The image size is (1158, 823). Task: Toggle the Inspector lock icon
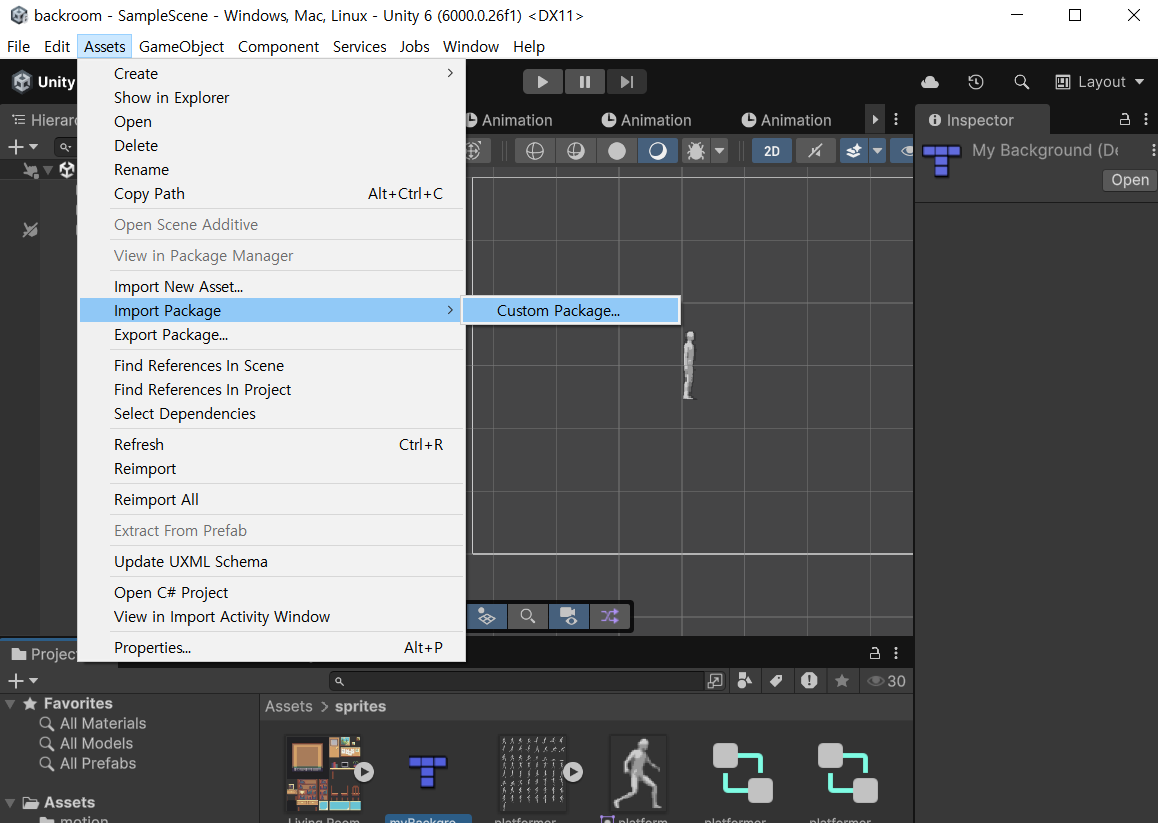point(1125,120)
